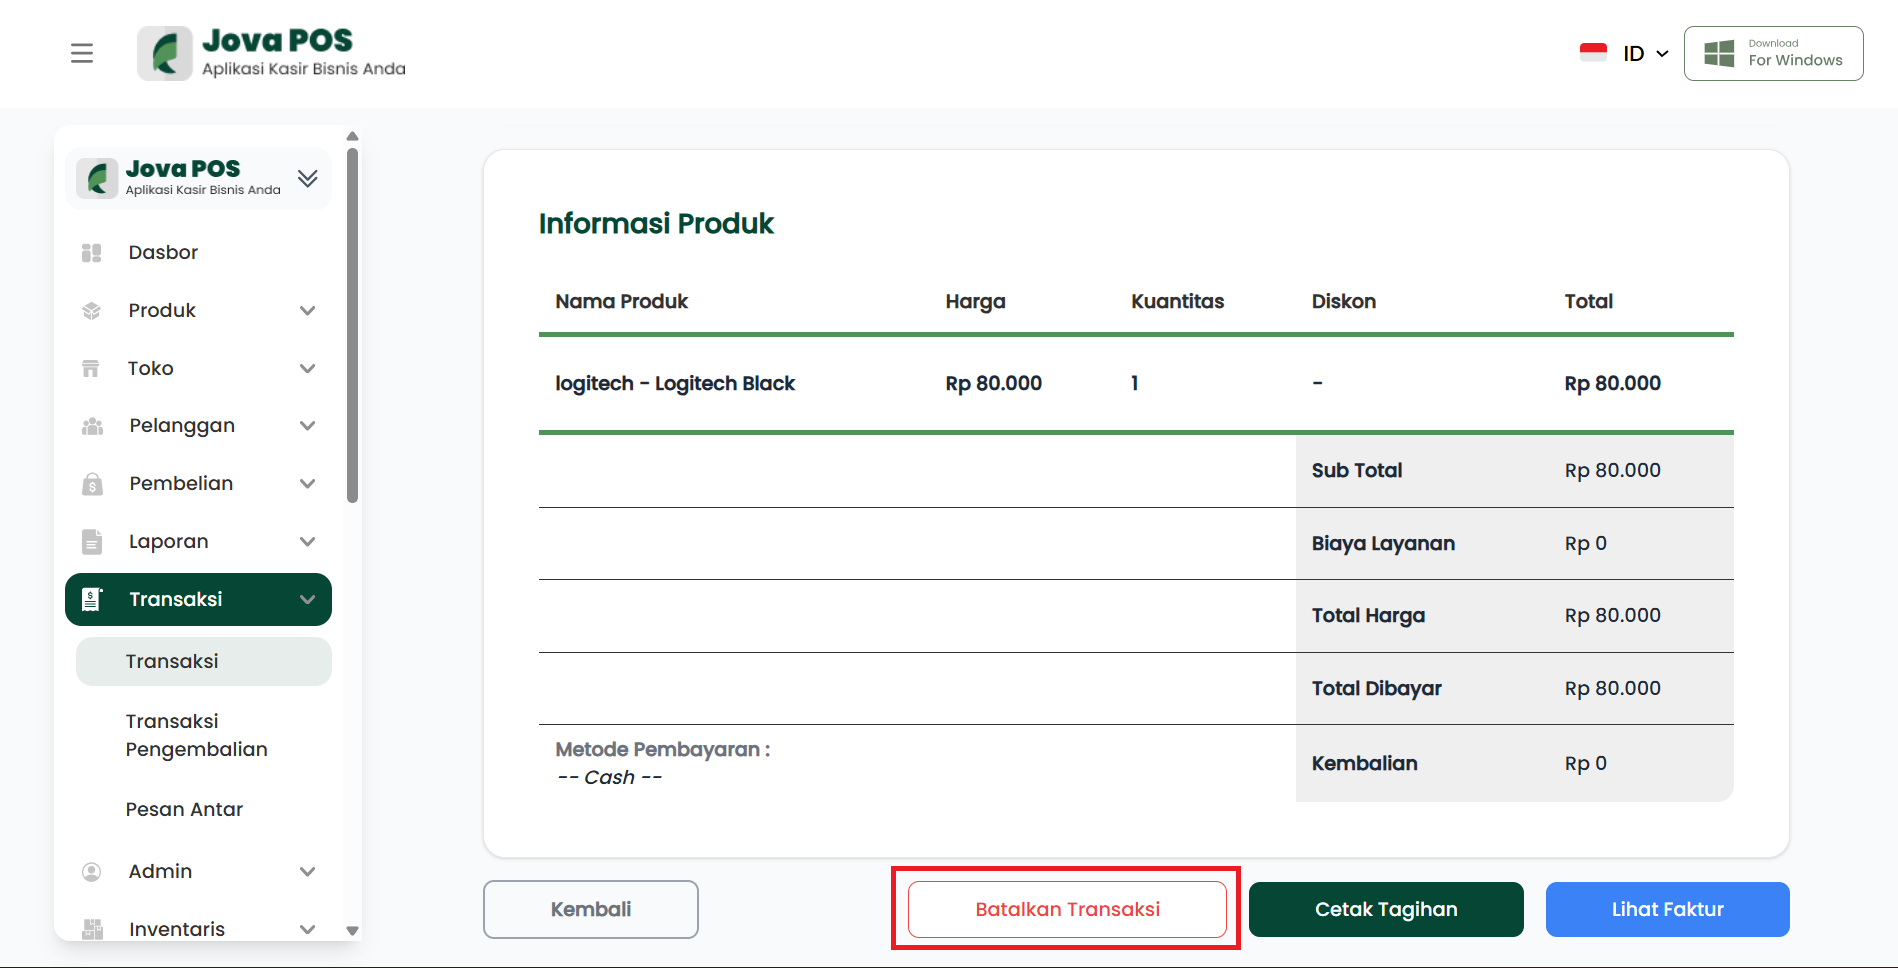Screen dimensions: 1898x968
Task: Open invoice with Lihat Faktur button
Action: pos(1667,909)
